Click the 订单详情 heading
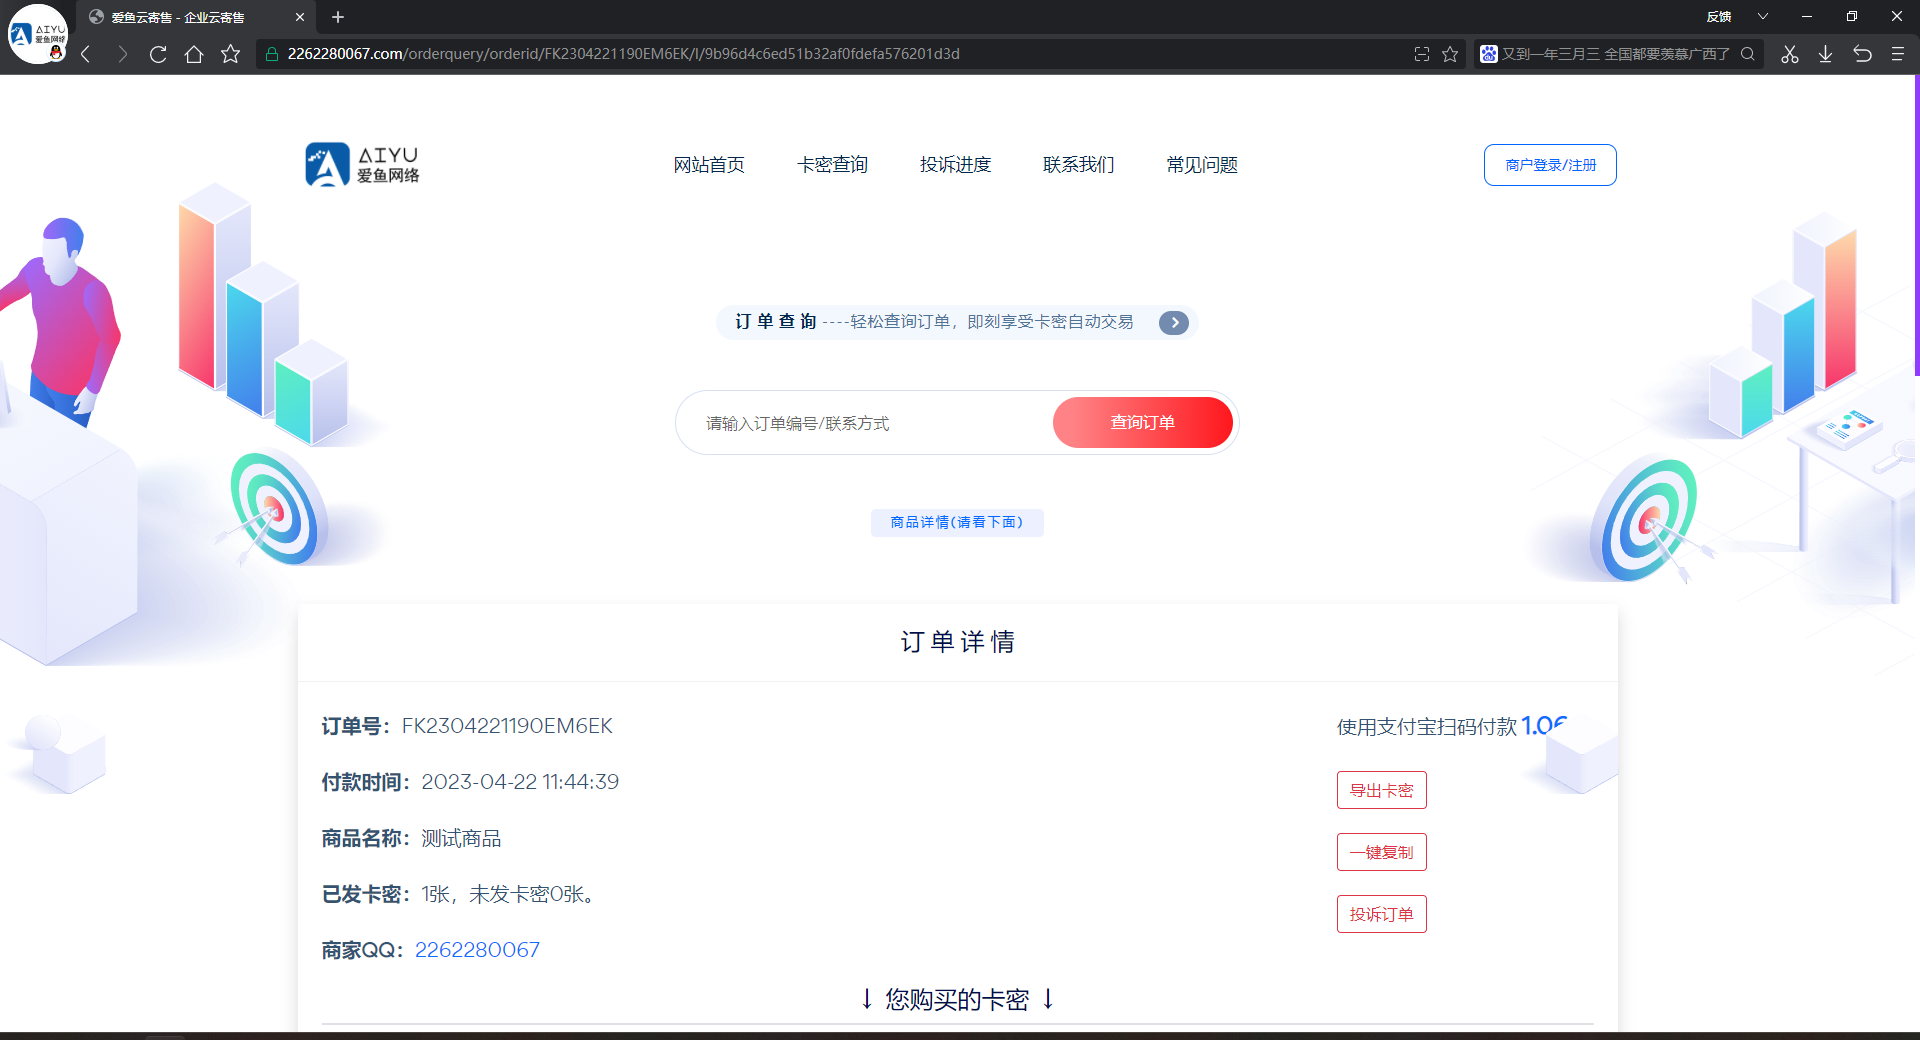Image resolution: width=1920 pixels, height=1040 pixels. pyautogui.click(x=957, y=642)
